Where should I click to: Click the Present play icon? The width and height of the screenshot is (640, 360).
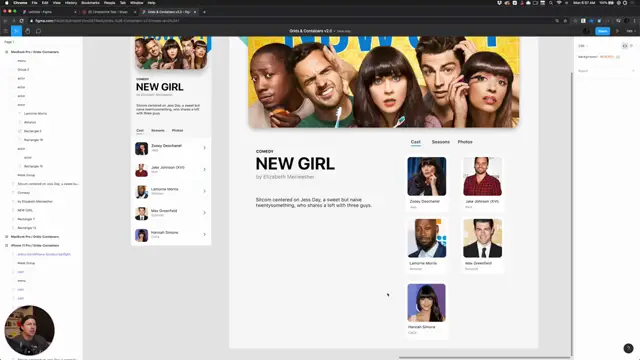[x=618, y=31]
